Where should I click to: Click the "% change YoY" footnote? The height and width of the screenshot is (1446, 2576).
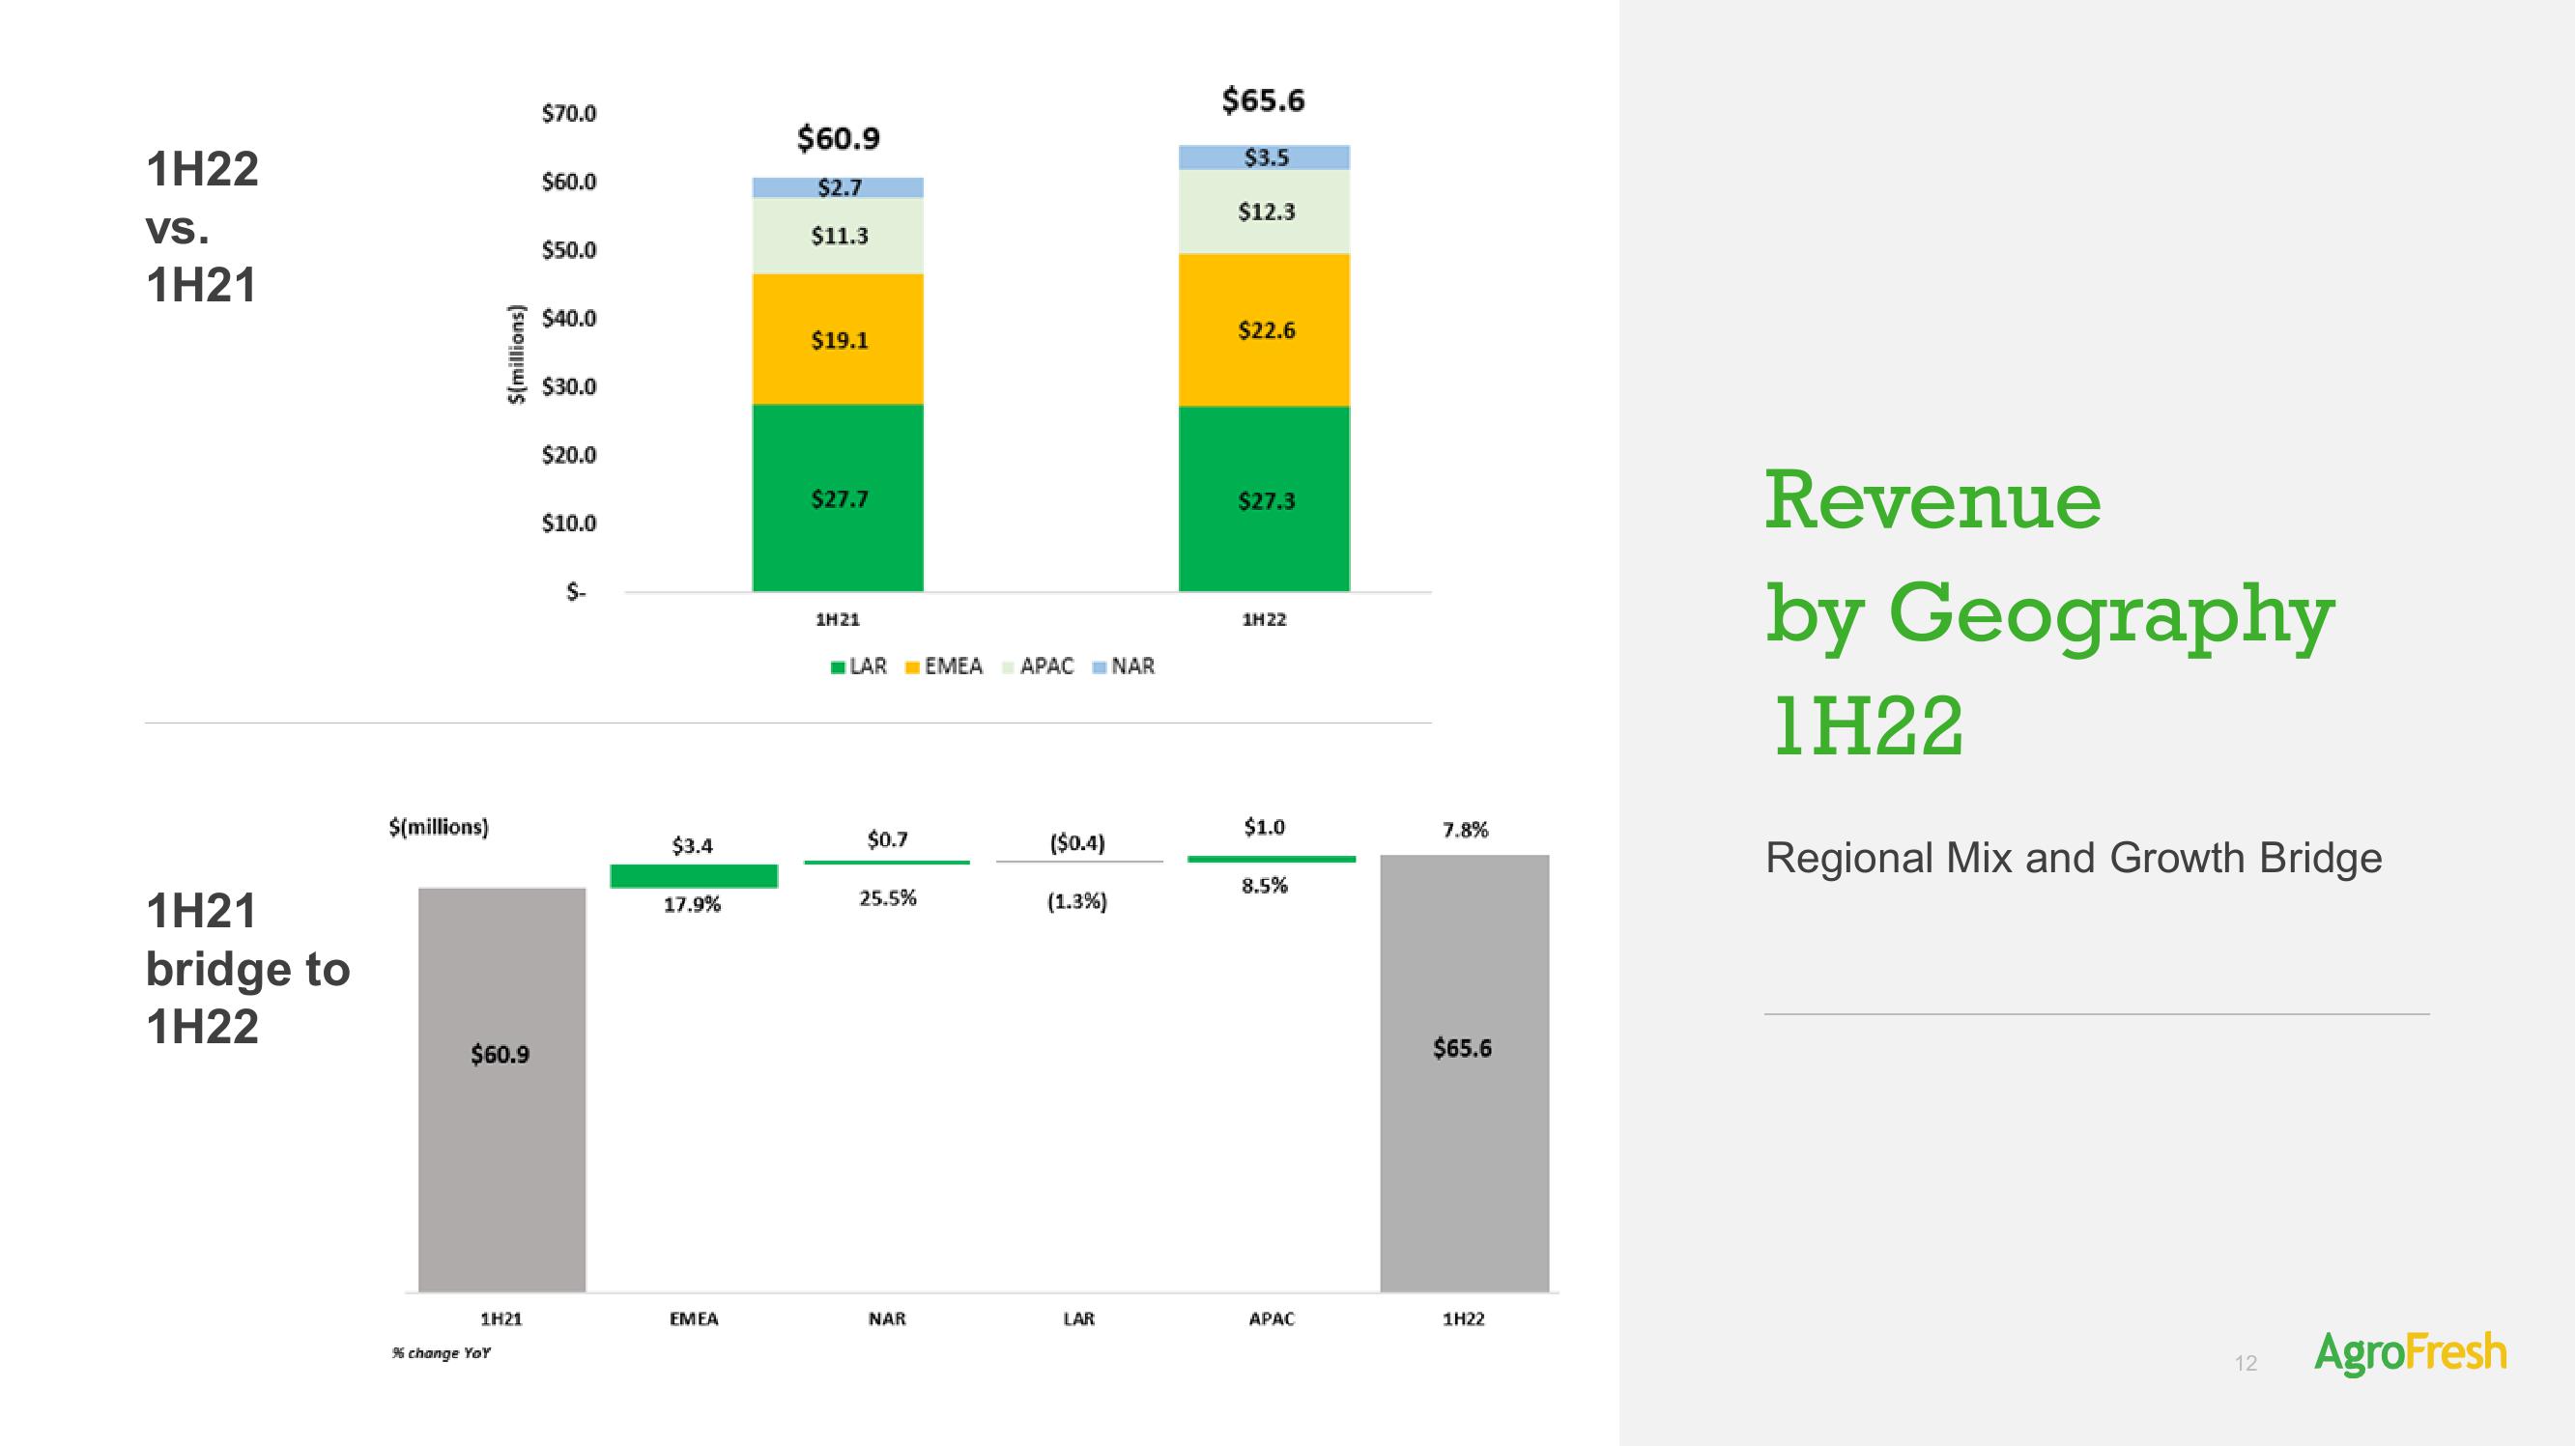[441, 1353]
